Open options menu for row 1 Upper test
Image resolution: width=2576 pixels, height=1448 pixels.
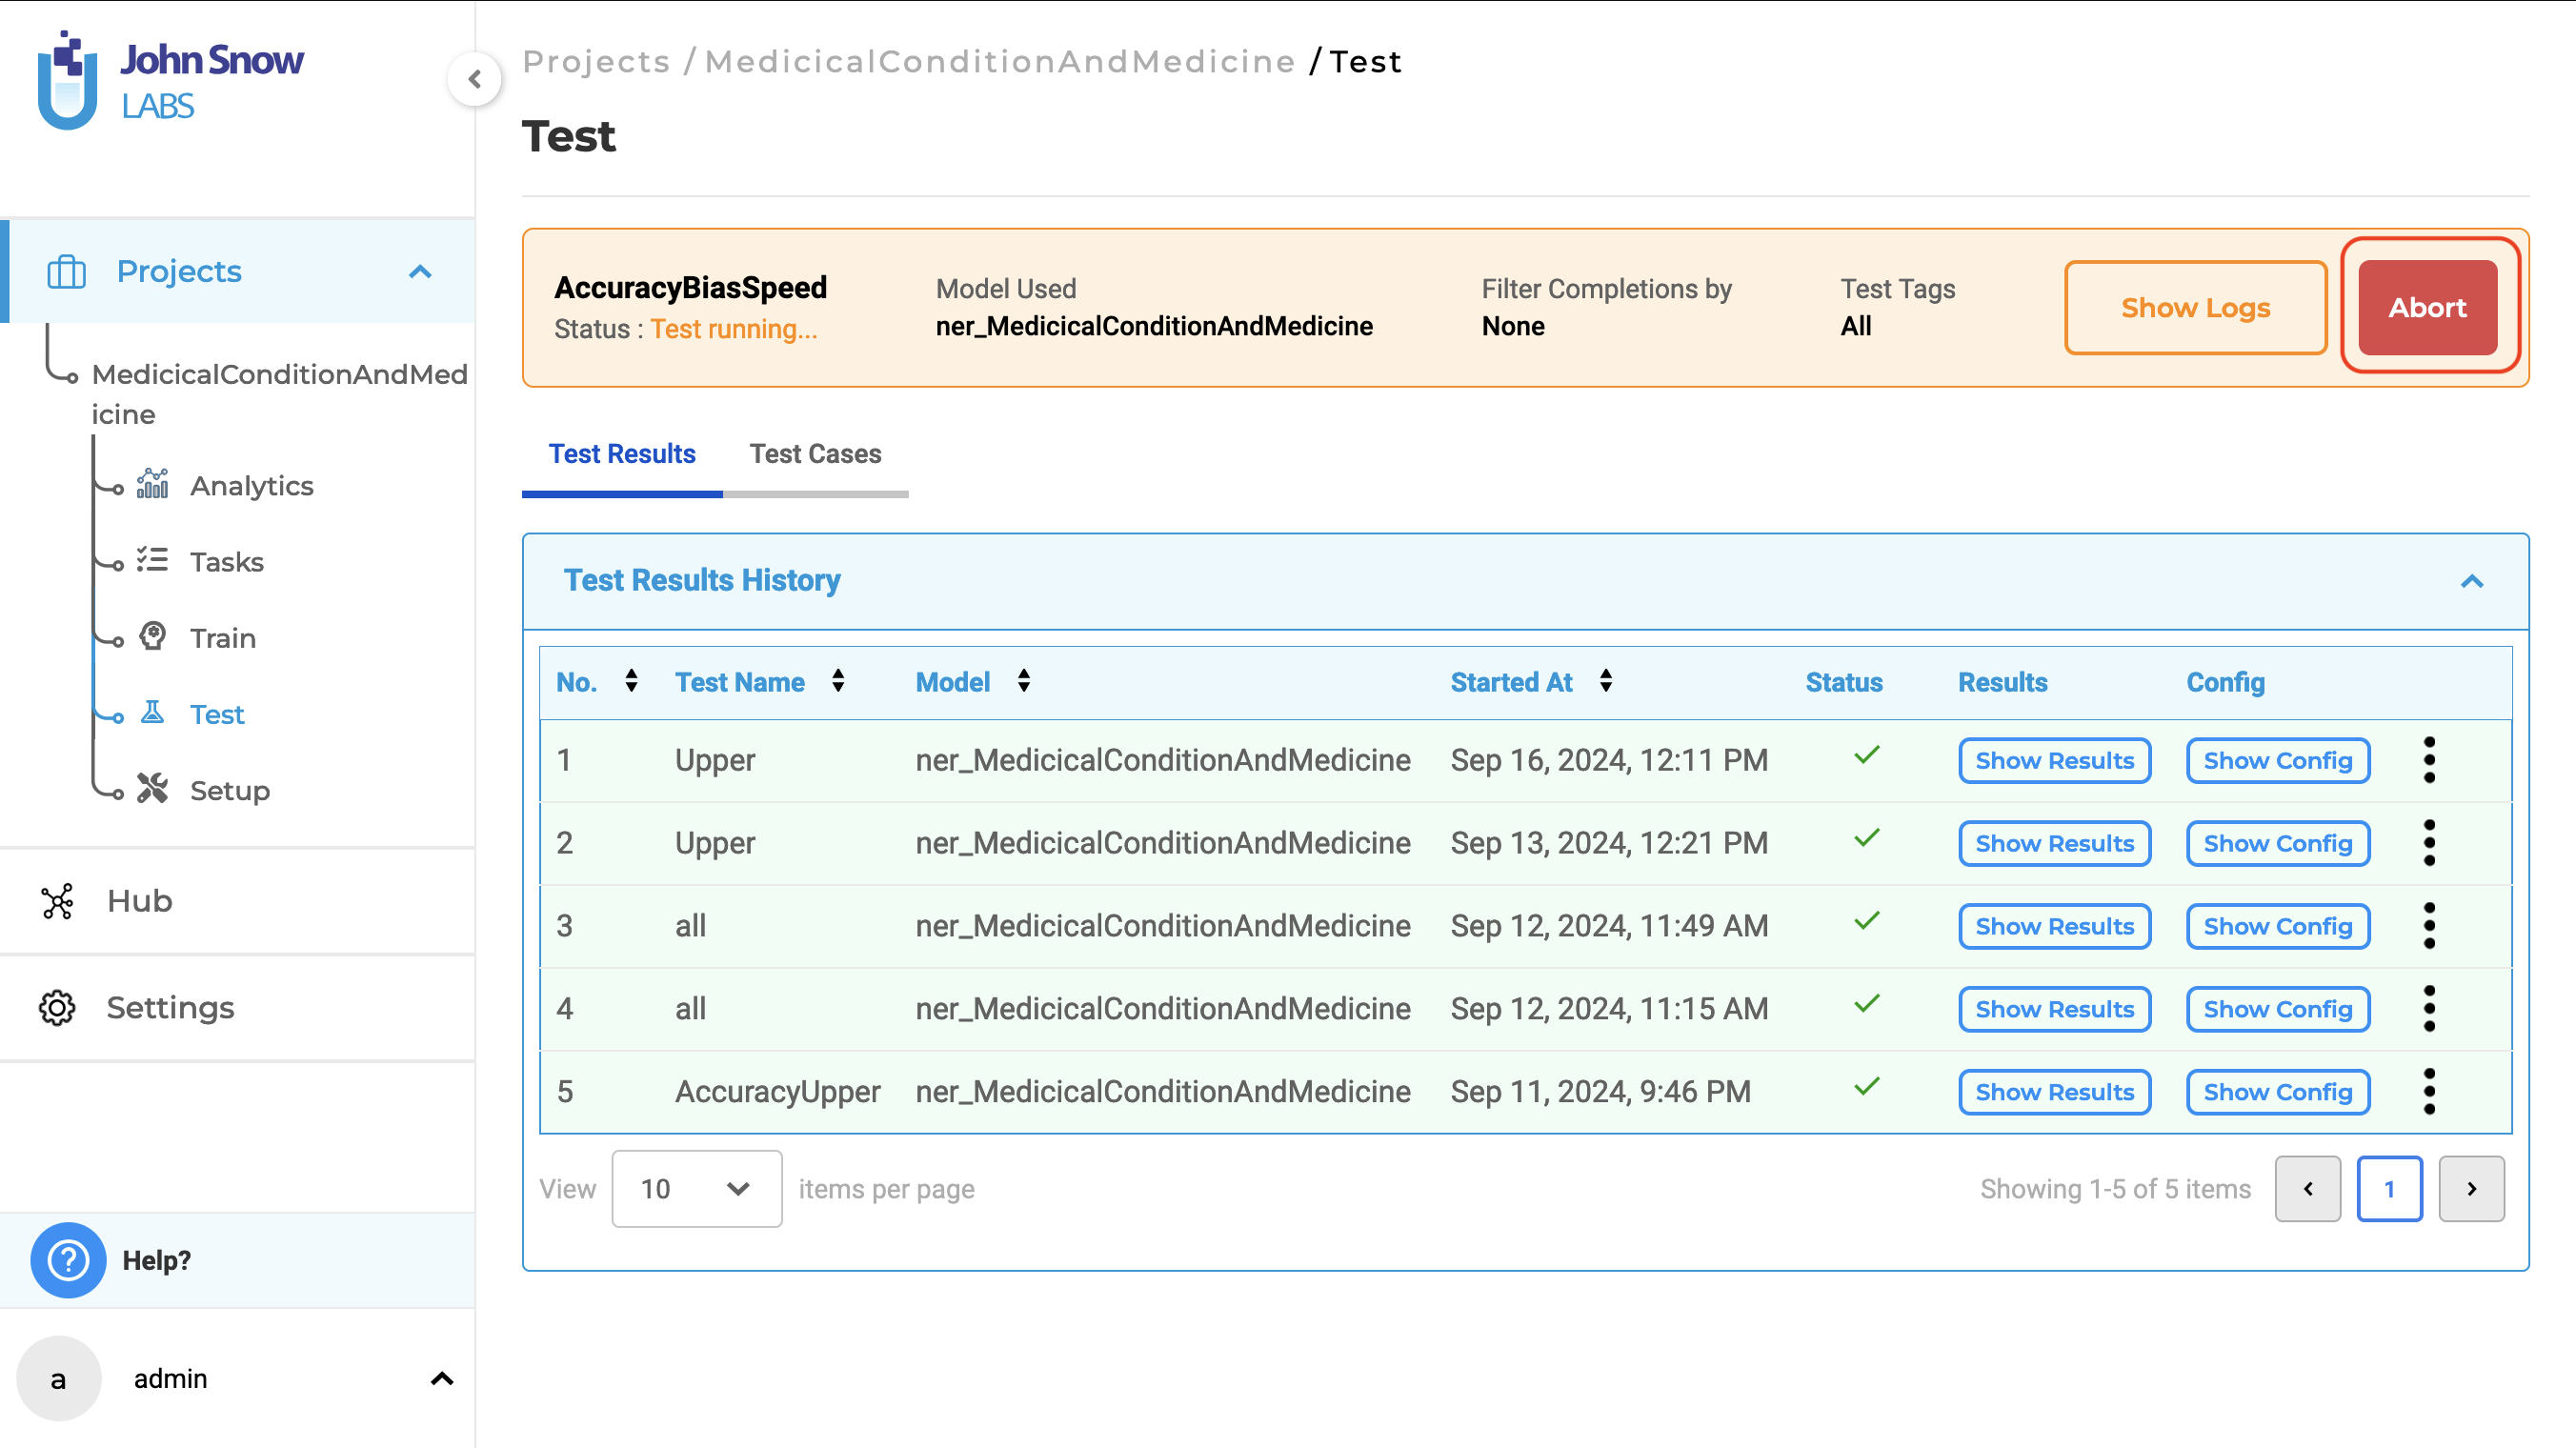(2429, 760)
